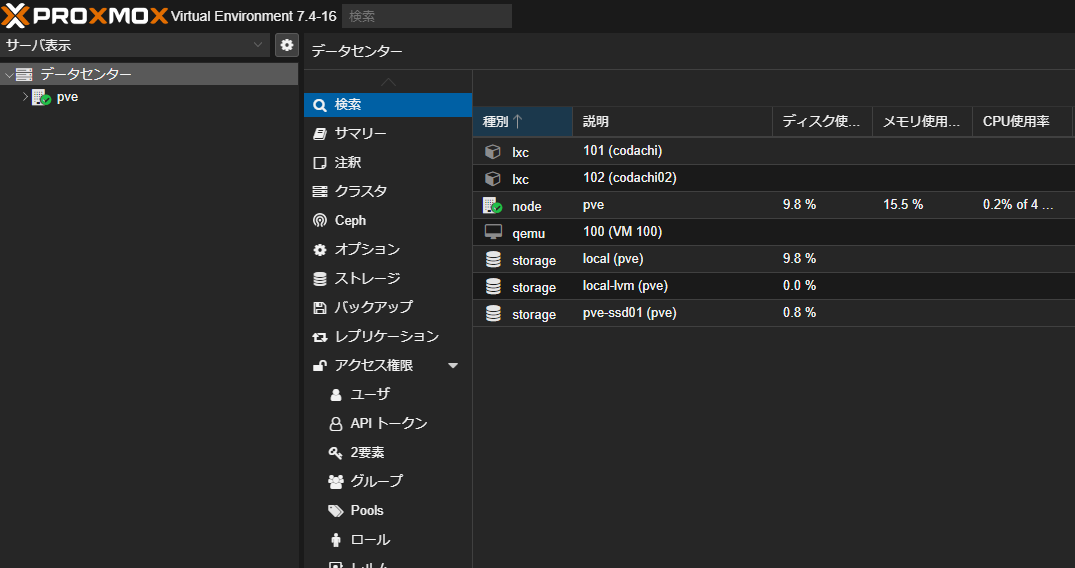The width and height of the screenshot is (1075, 568).
Task: Click the database icon beside ストレージ
Action: click(x=319, y=279)
